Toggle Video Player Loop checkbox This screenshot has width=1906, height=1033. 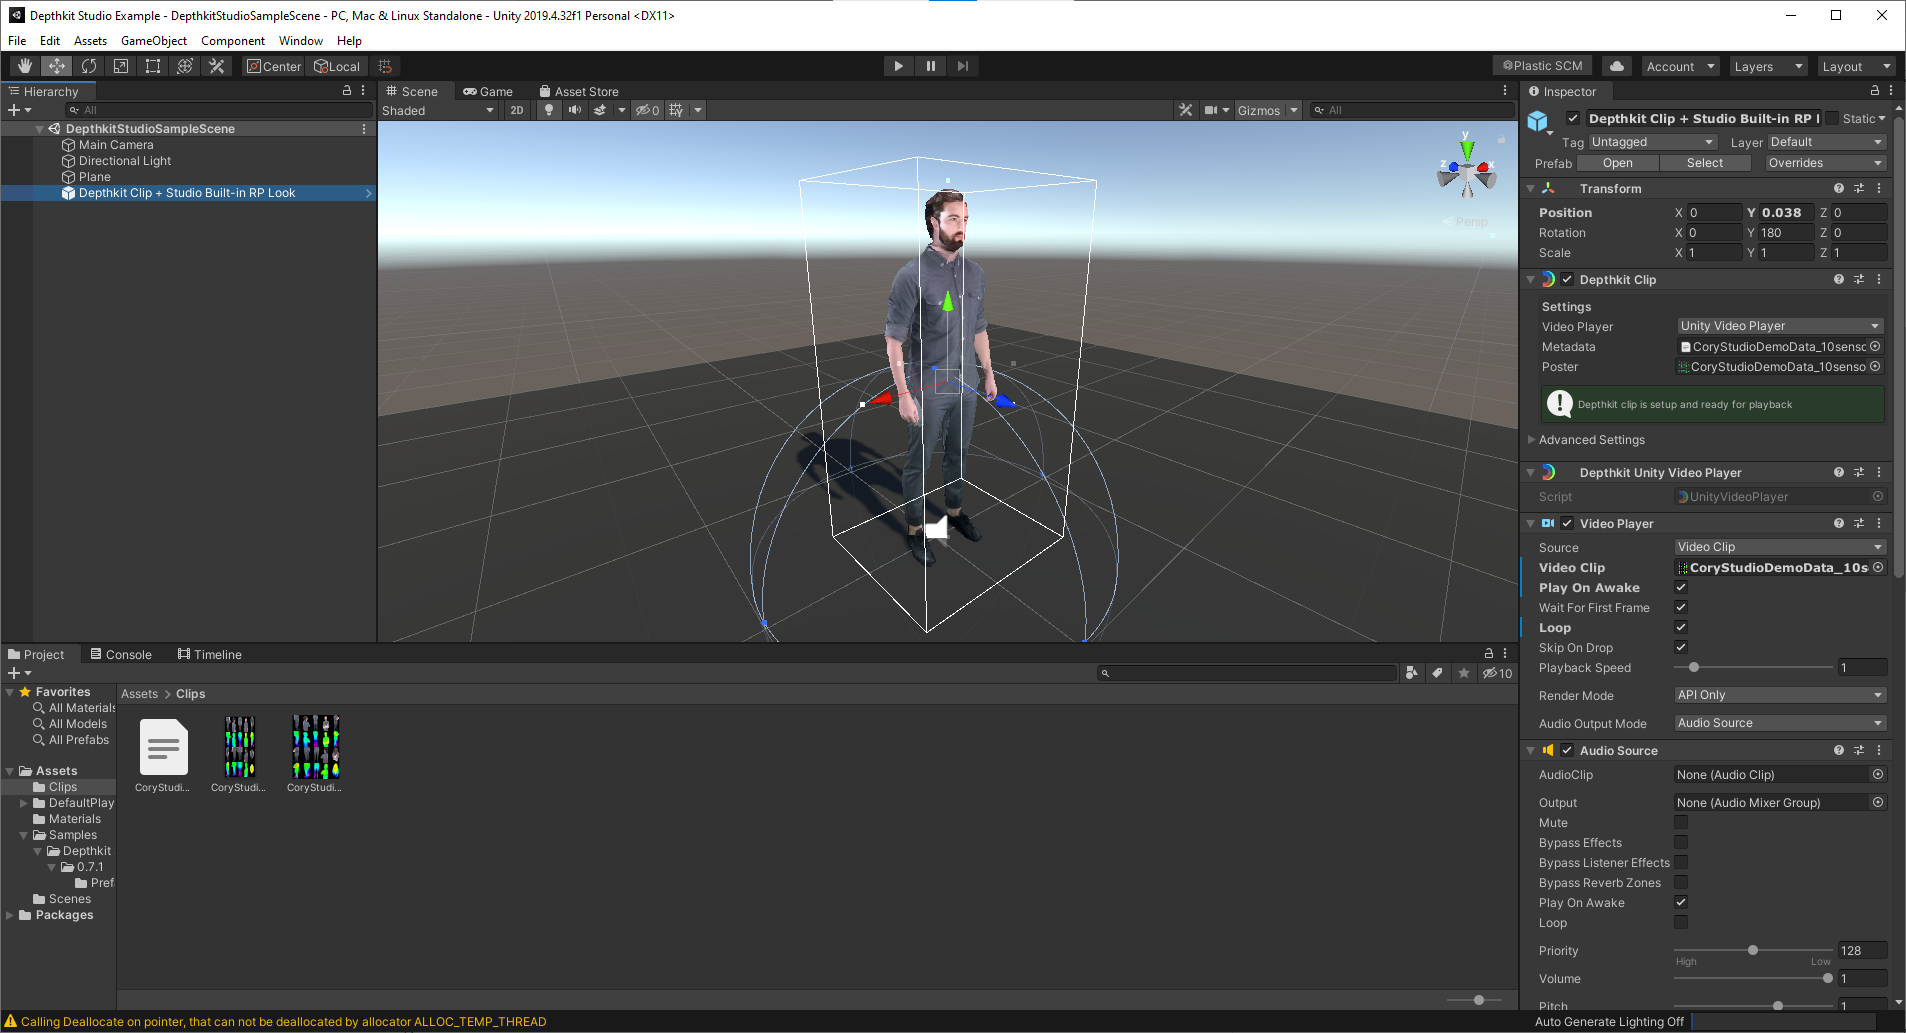(x=1681, y=628)
